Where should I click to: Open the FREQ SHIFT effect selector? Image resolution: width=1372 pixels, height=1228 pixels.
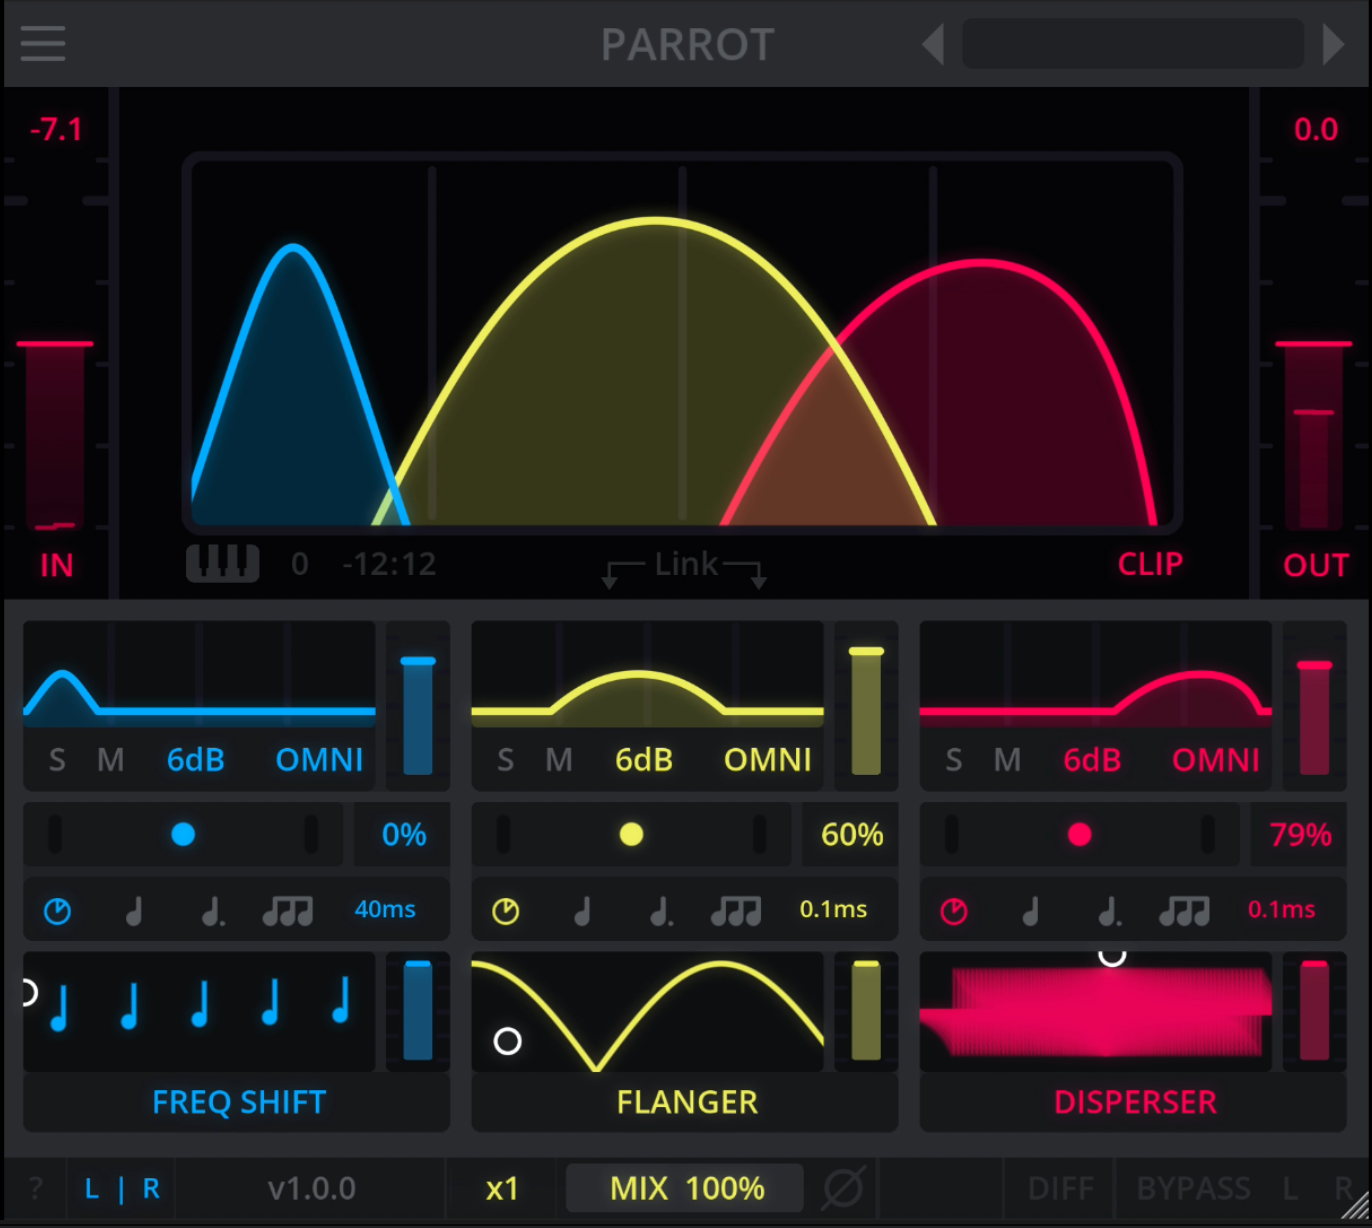[237, 1102]
